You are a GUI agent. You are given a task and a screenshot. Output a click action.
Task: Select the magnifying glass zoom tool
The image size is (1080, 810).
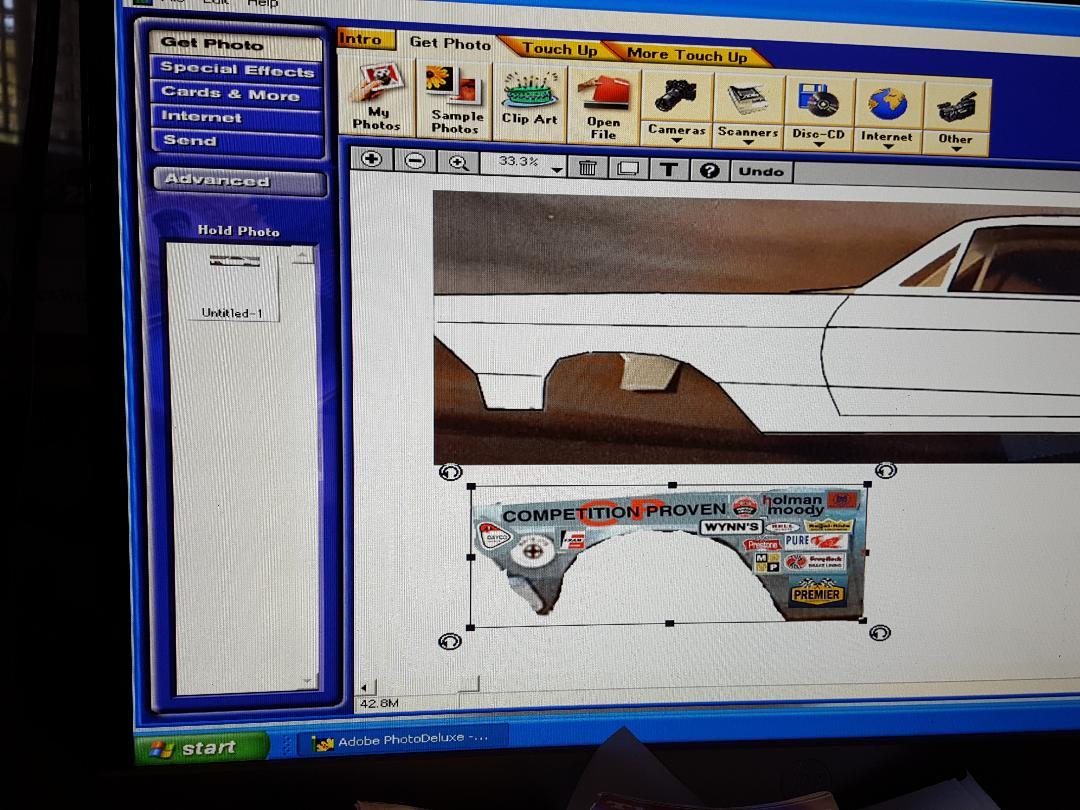click(x=458, y=163)
